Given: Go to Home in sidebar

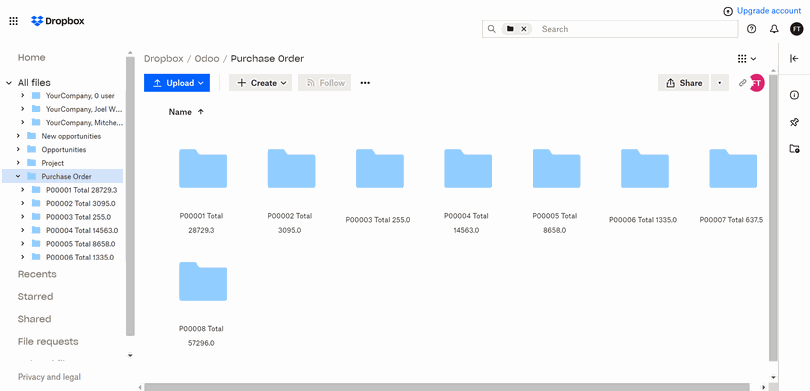Looking at the screenshot, I should click(32, 57).
